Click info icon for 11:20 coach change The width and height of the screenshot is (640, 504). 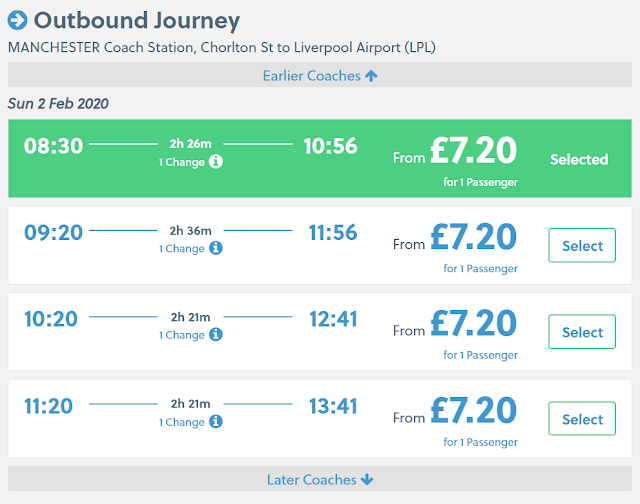click(x=216, y=422)
